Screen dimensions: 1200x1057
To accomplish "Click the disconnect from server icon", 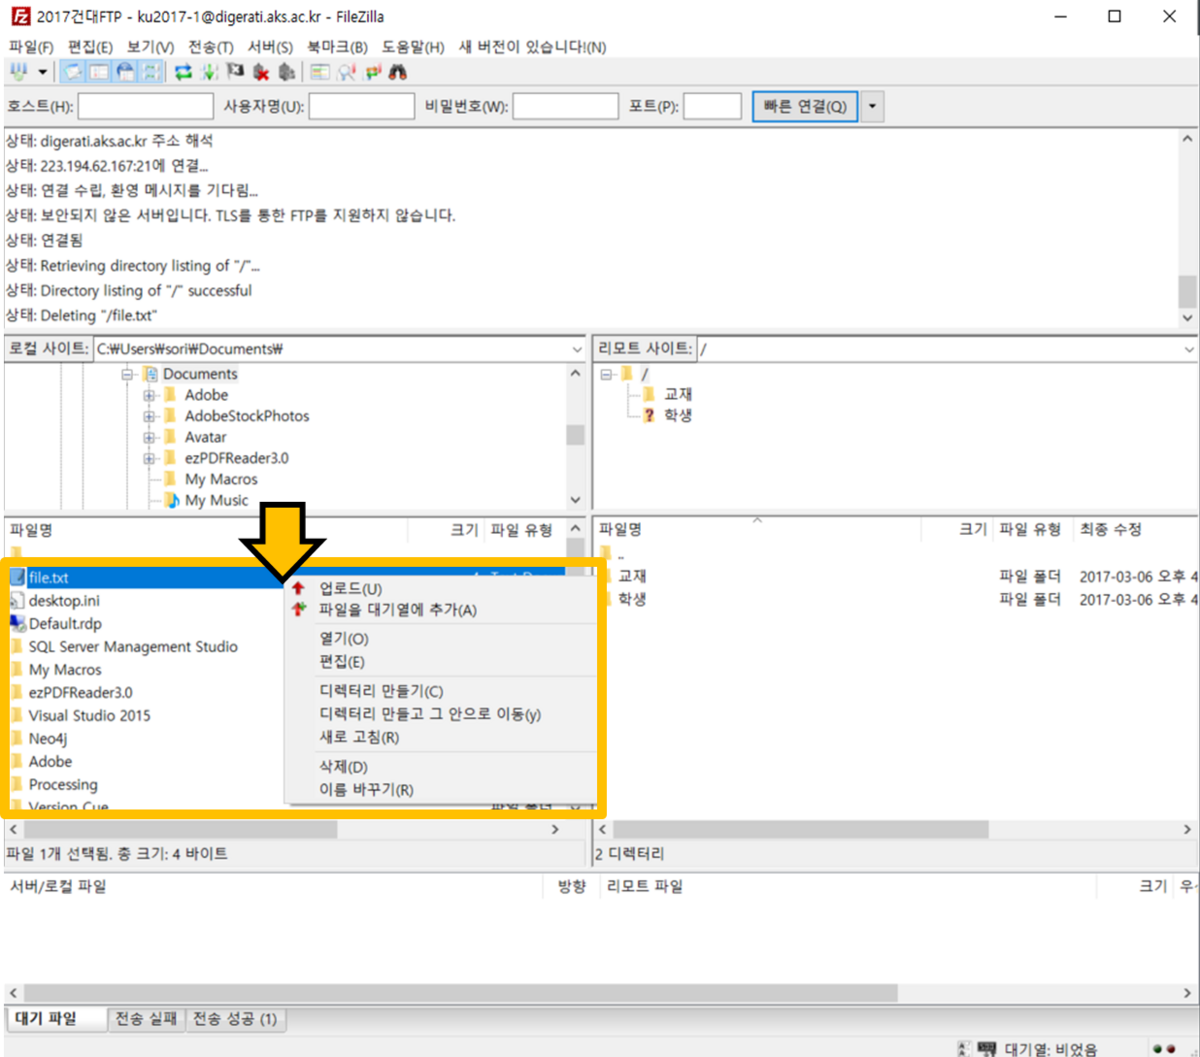I will tap(261, 72).
